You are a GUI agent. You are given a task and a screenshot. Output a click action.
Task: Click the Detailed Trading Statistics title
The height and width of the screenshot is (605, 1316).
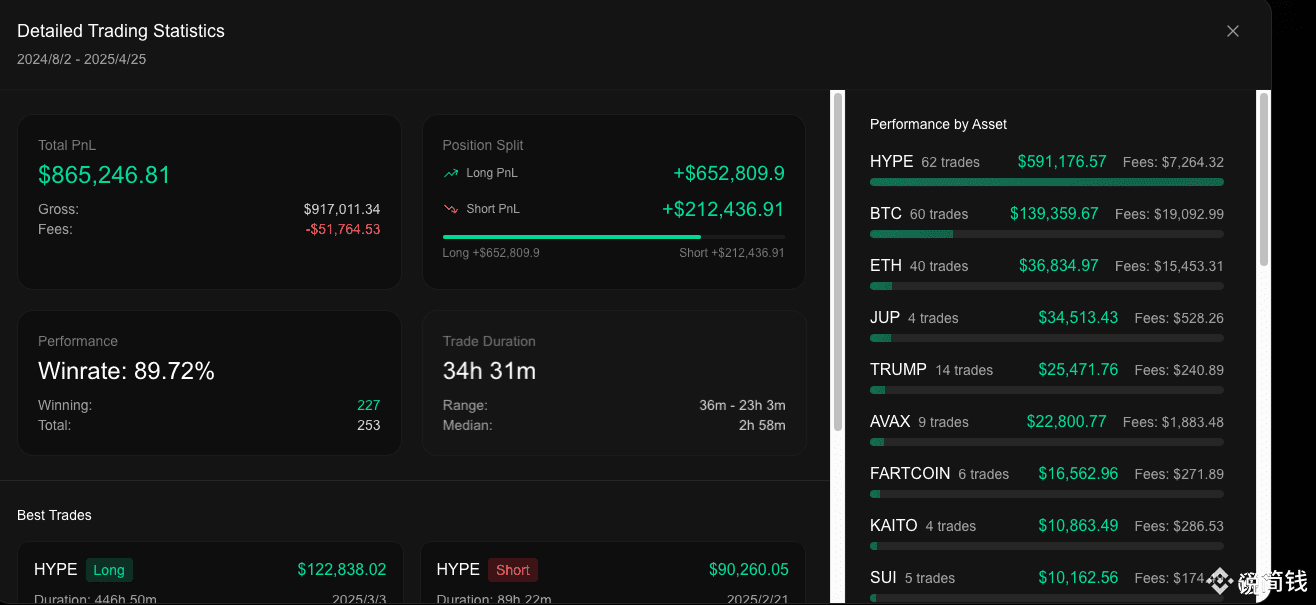121,31
